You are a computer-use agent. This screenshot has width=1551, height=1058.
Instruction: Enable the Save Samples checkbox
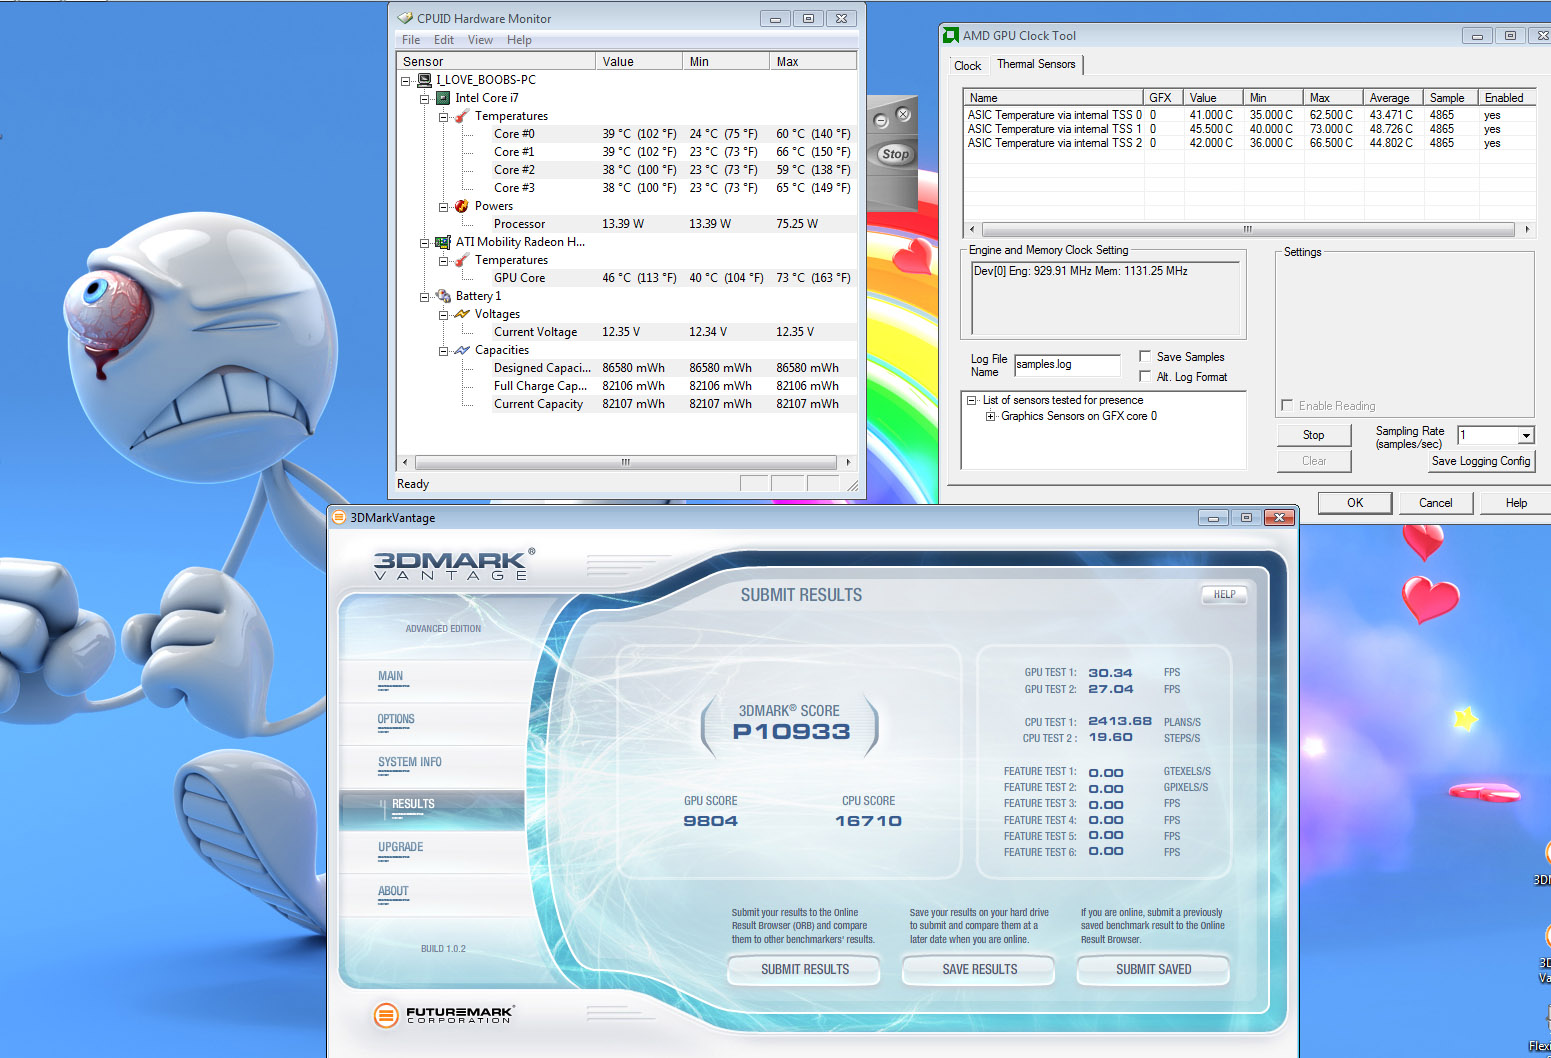tap(1145, 356)
